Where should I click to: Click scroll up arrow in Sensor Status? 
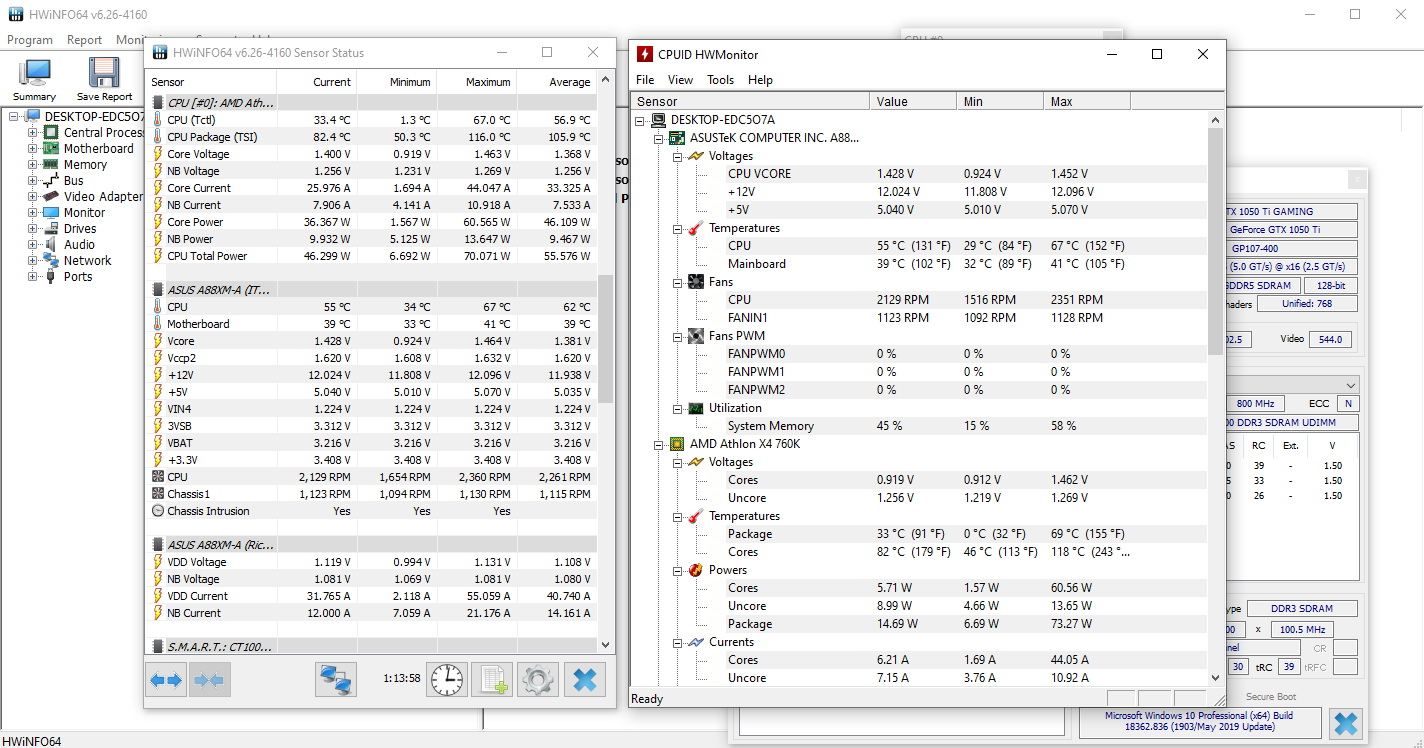[605, 81]
